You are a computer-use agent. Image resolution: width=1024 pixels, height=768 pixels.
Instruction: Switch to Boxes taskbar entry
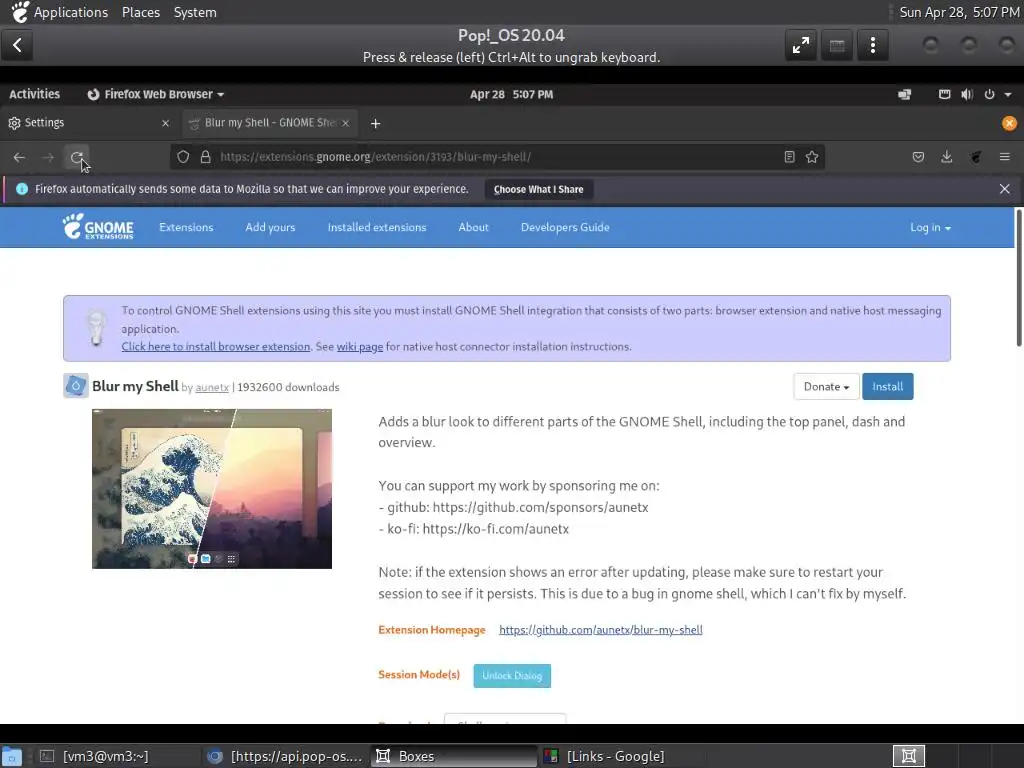tap(453, 756)
